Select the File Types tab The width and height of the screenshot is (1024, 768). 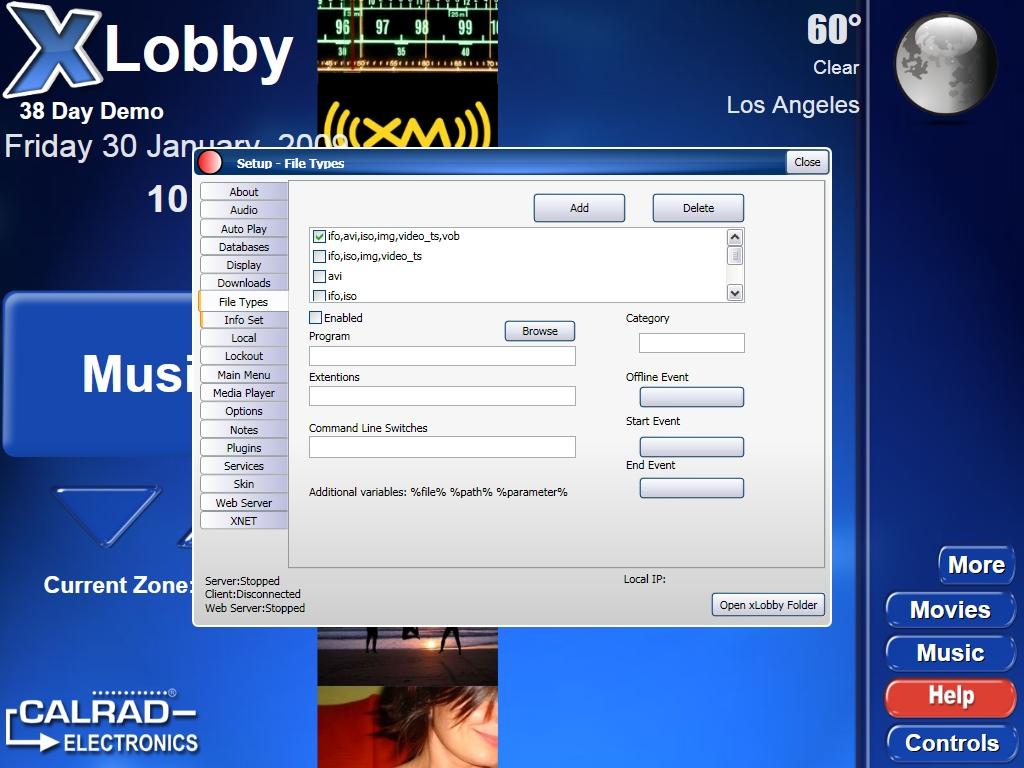click(x=244, y=302)
